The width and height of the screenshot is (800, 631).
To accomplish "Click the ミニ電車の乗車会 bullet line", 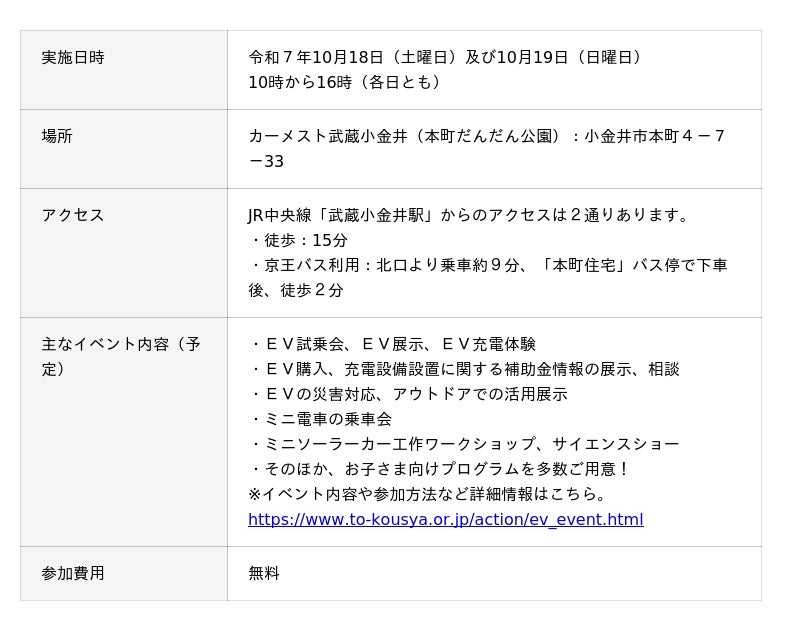I will [x=321, y=419].
